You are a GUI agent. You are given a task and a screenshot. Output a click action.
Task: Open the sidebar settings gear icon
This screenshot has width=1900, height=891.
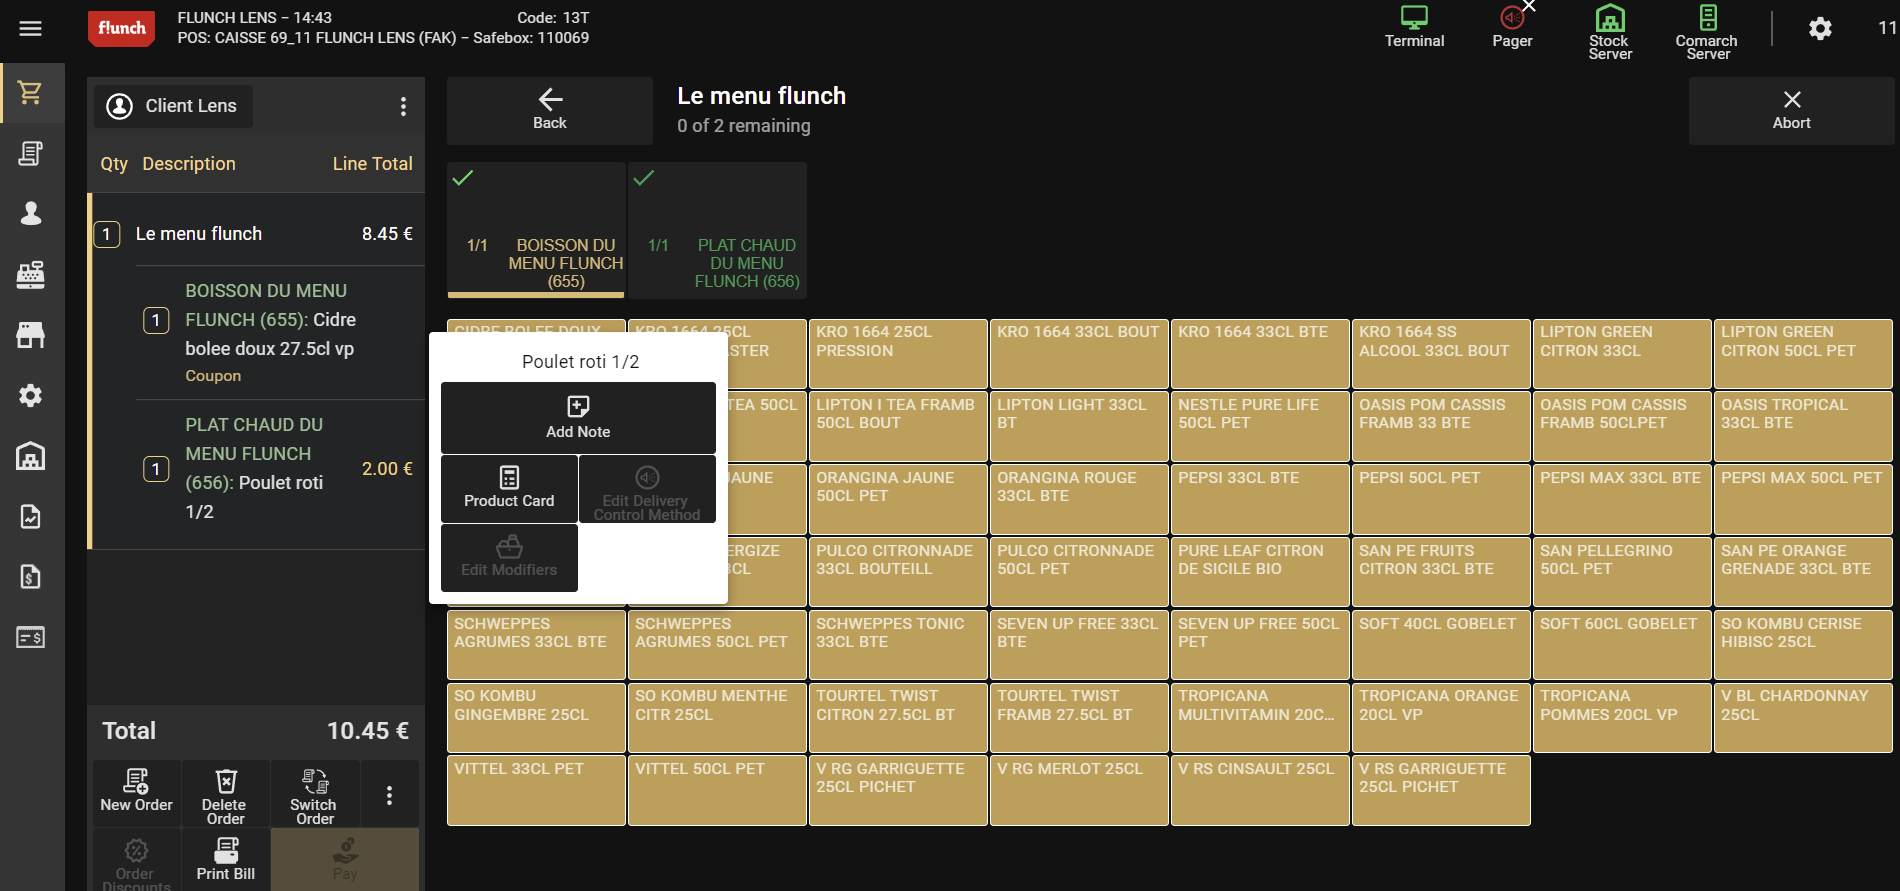coord(31,395)
